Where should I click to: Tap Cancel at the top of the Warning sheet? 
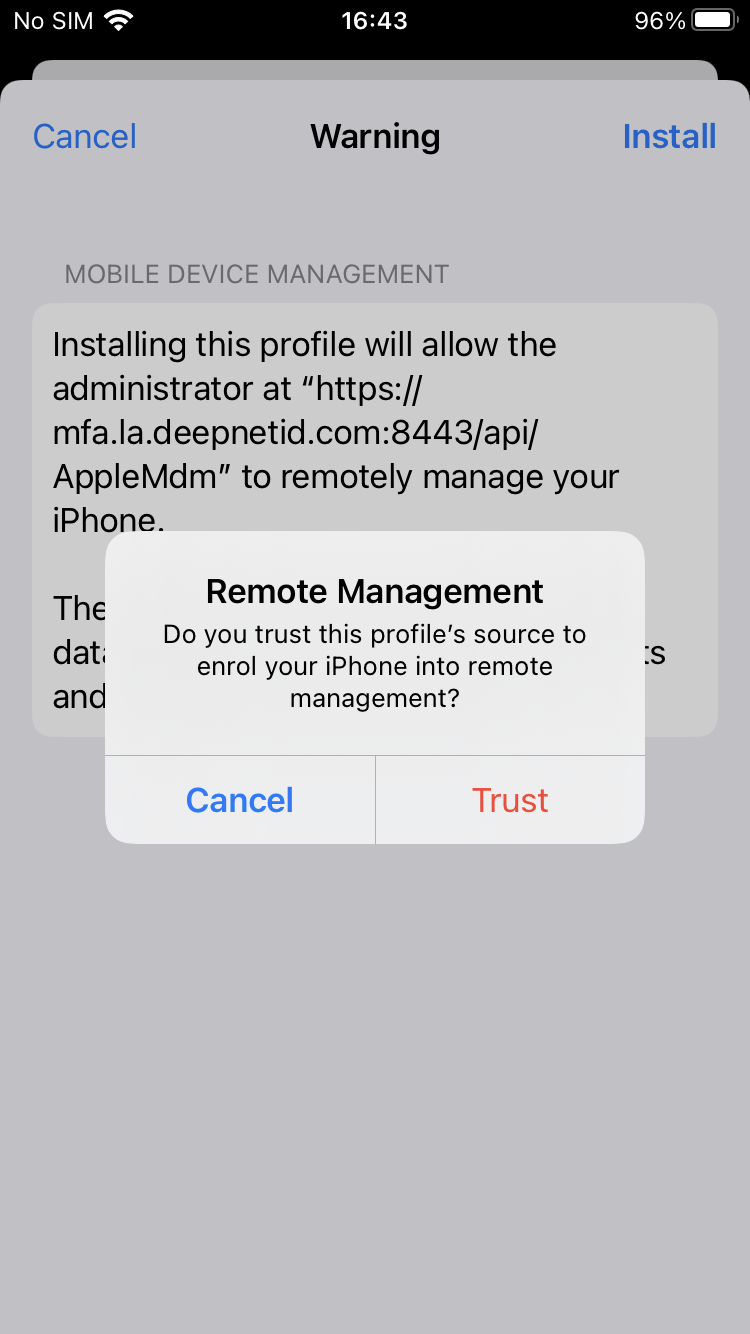coord(85,136)
